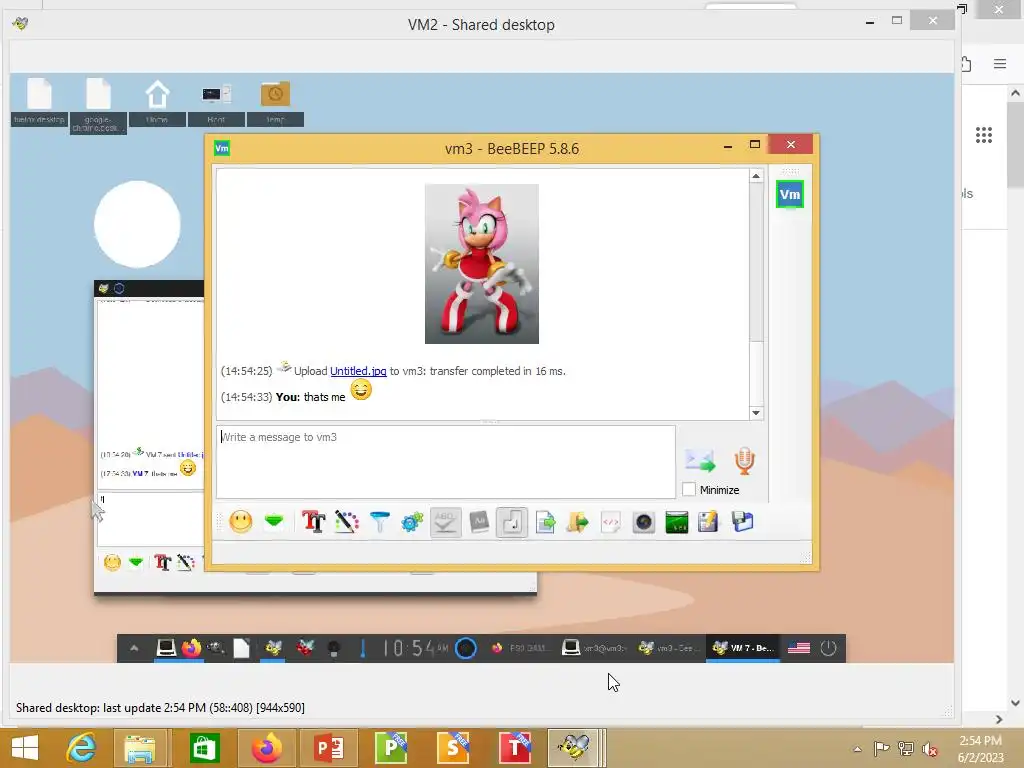Click the green desktop sharing screen icon
Image resolution: width=1024 pixels, height=768 pixels.
click(x=677, y=522)
